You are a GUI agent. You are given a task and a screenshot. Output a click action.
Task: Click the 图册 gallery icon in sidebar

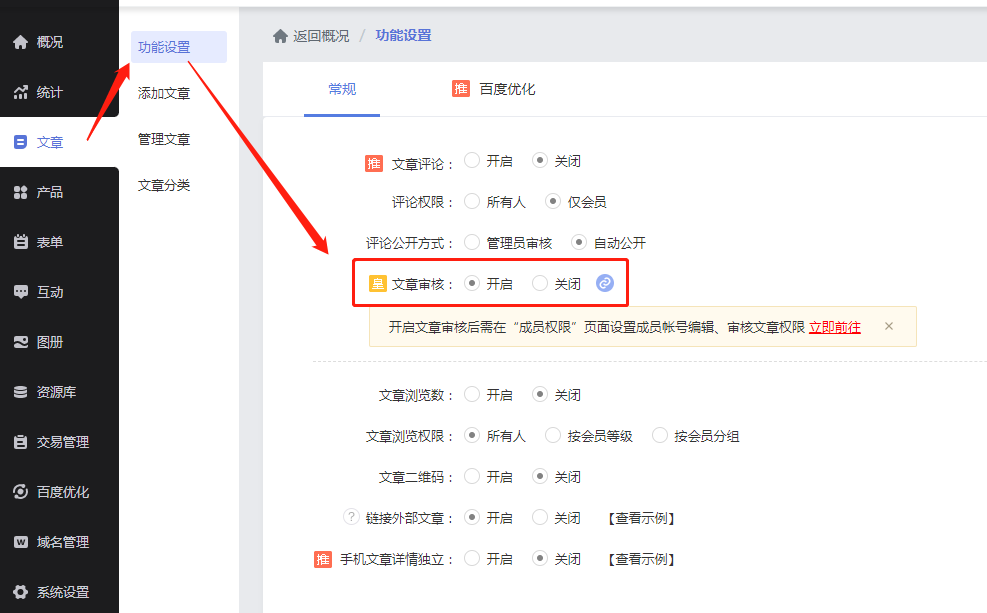coord(21,342)
